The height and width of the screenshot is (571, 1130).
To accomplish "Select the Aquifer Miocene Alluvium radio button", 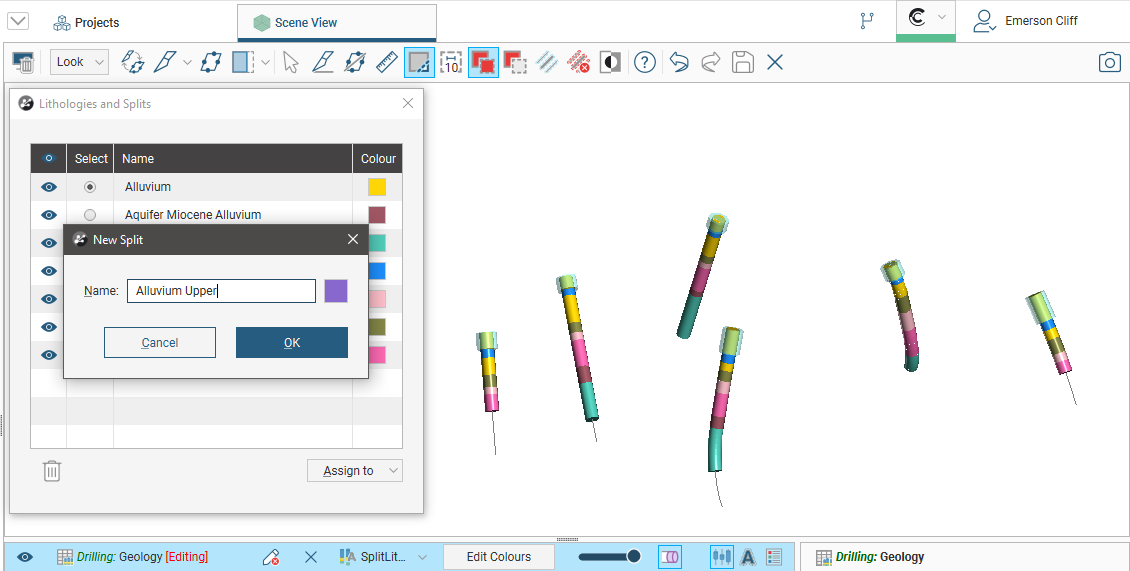I will point(90,215).
